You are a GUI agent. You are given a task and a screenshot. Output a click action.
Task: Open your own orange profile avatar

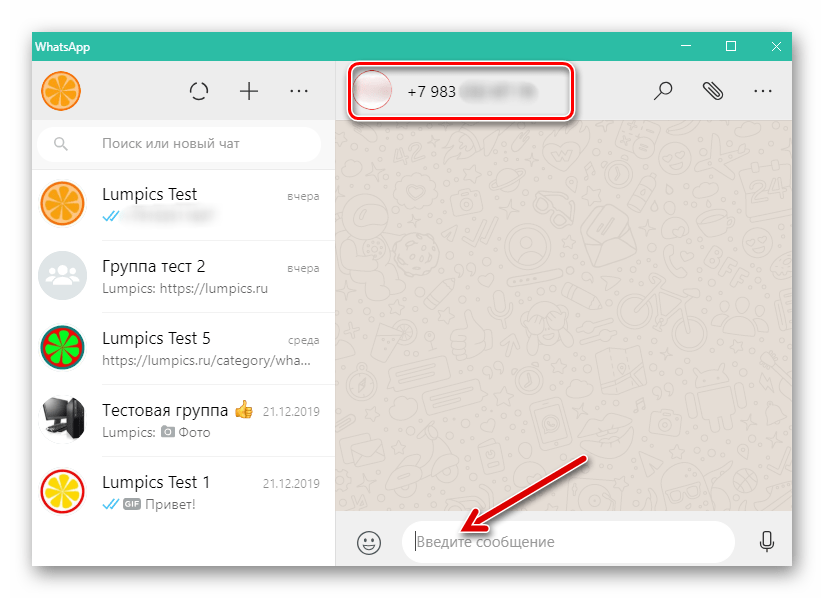point(61,91)
